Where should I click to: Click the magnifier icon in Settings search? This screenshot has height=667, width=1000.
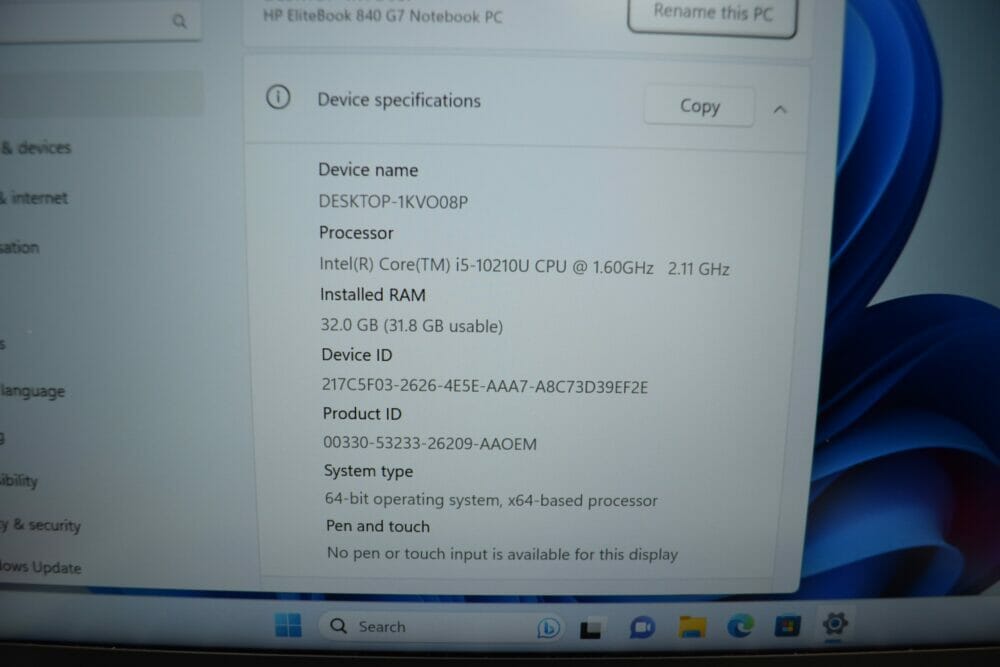click(x=180, y=22)
